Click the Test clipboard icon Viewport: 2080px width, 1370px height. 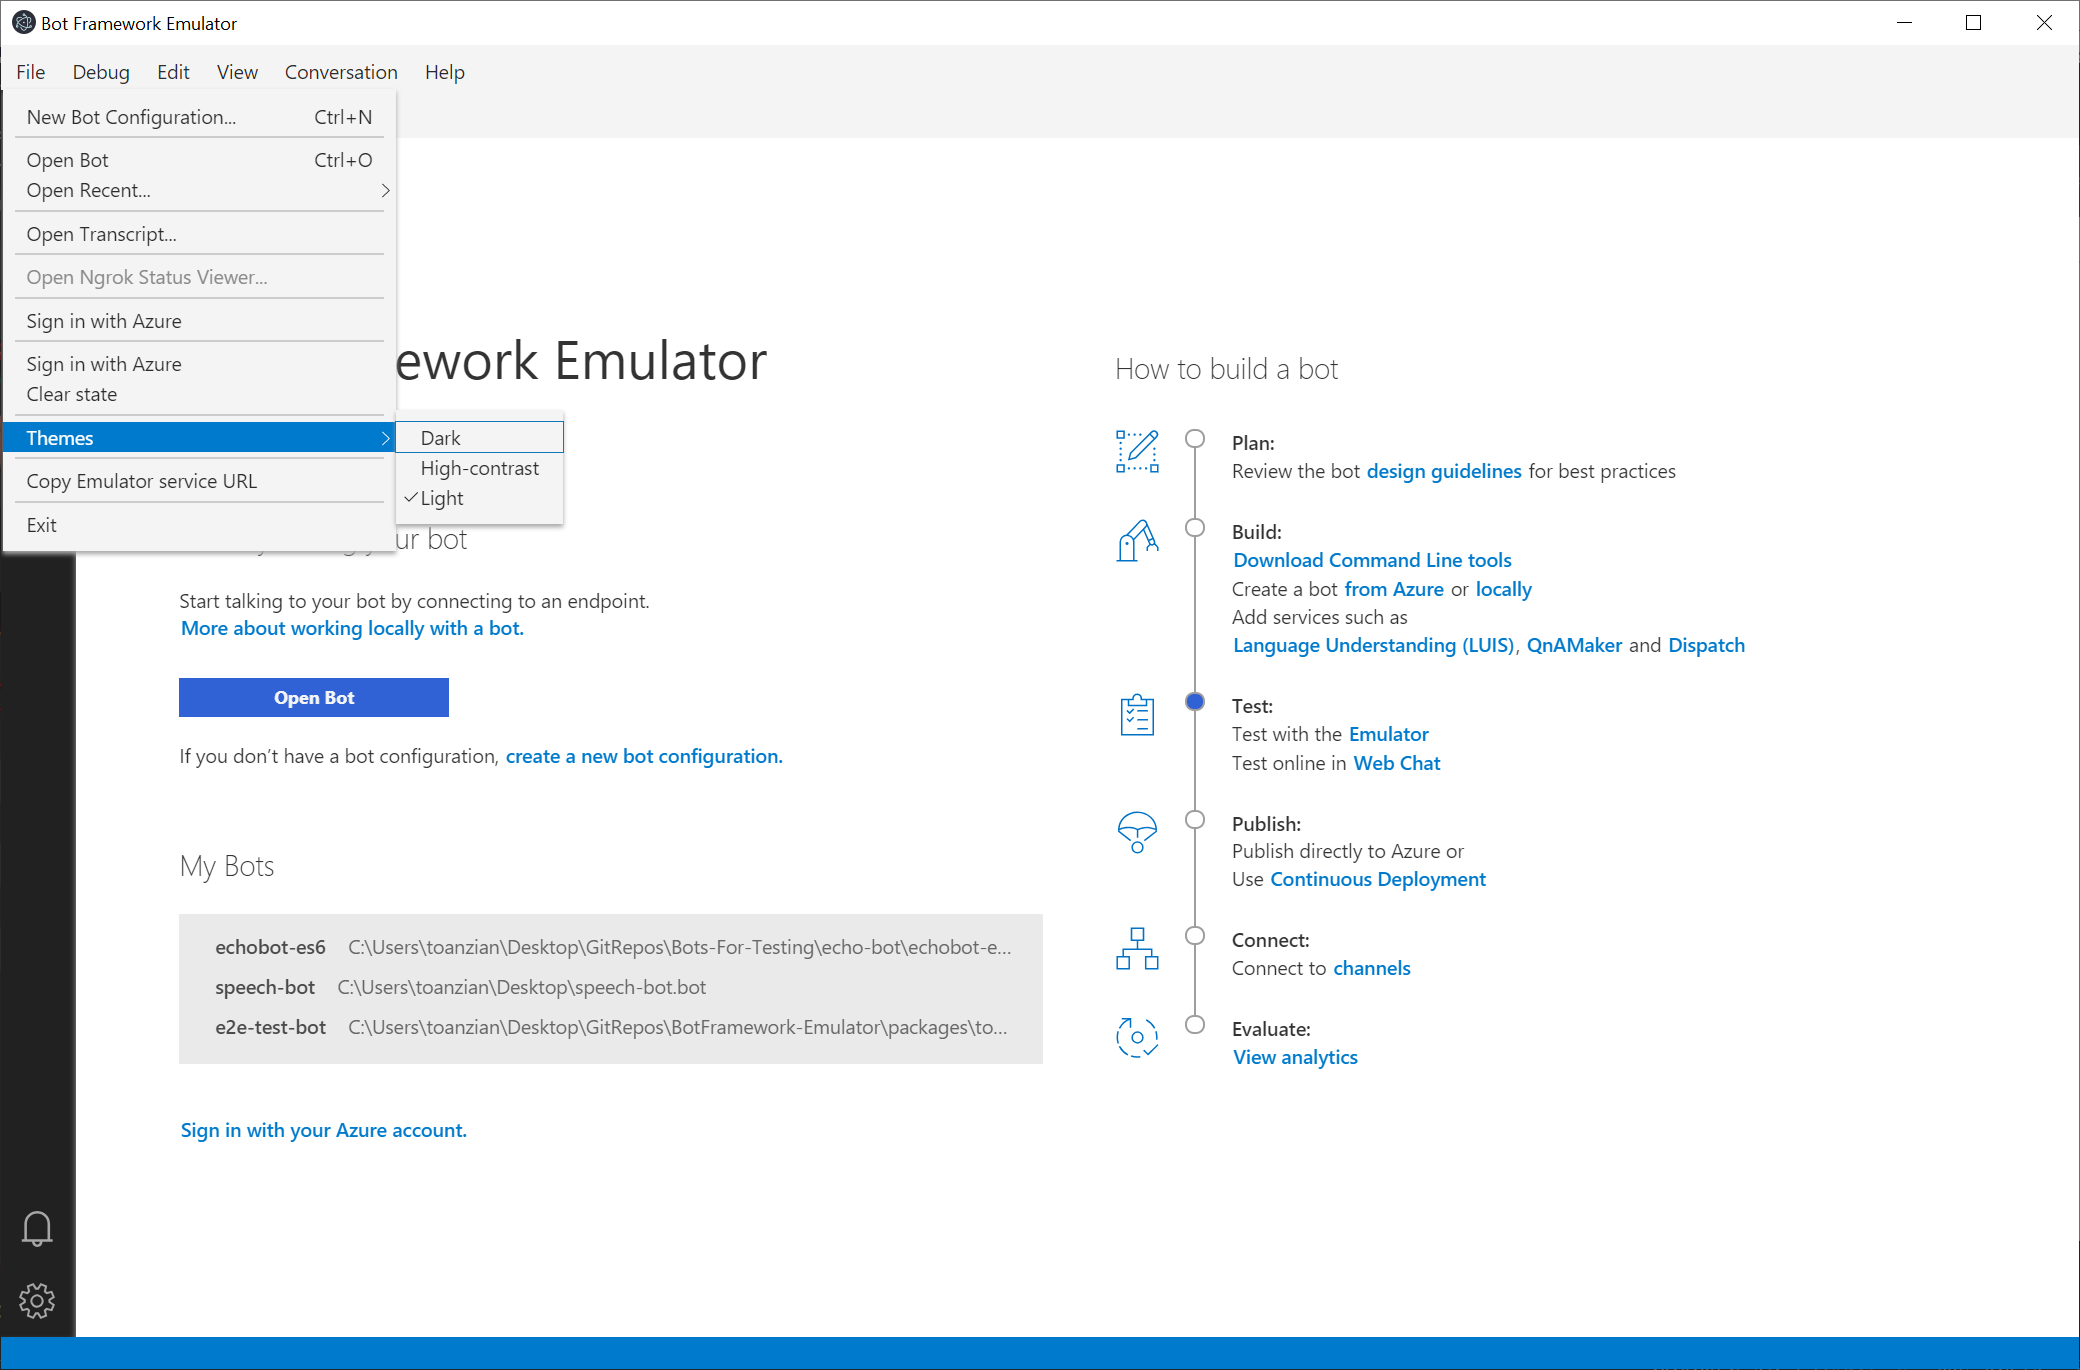coord(1137,715)
